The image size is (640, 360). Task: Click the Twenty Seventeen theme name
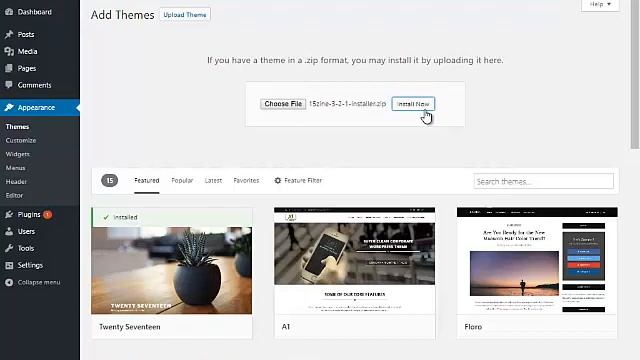tap(130, 327)
